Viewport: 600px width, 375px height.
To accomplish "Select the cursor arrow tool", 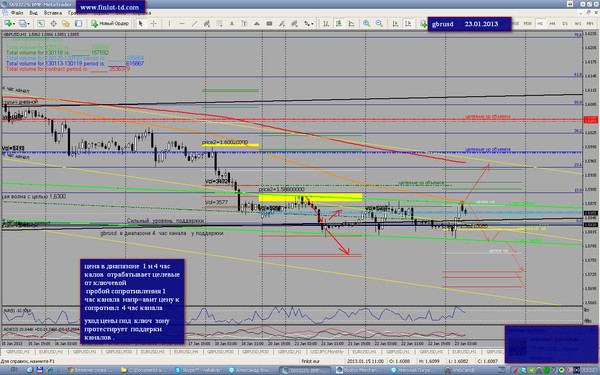I will [x=140, y=24].
